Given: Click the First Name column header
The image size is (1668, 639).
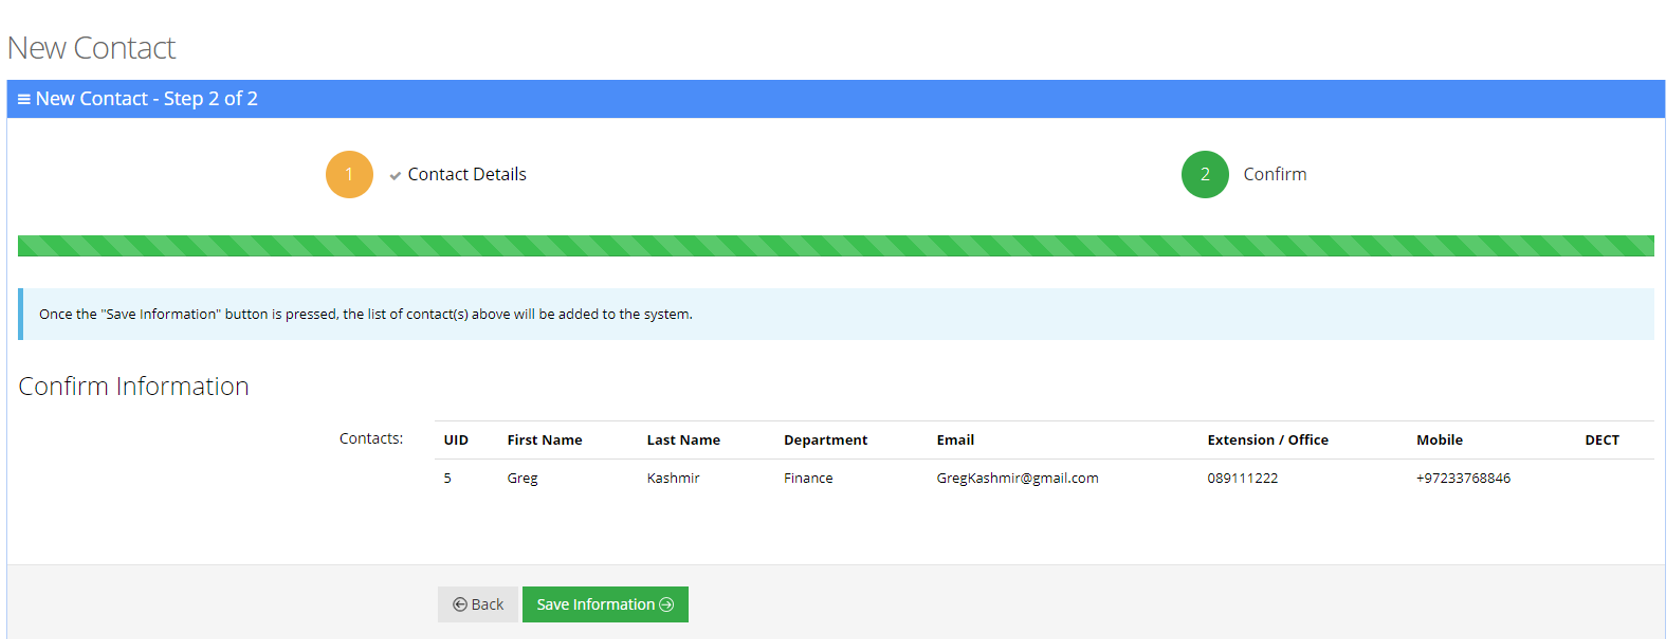Looking at the screenshot, I should 544,440.
